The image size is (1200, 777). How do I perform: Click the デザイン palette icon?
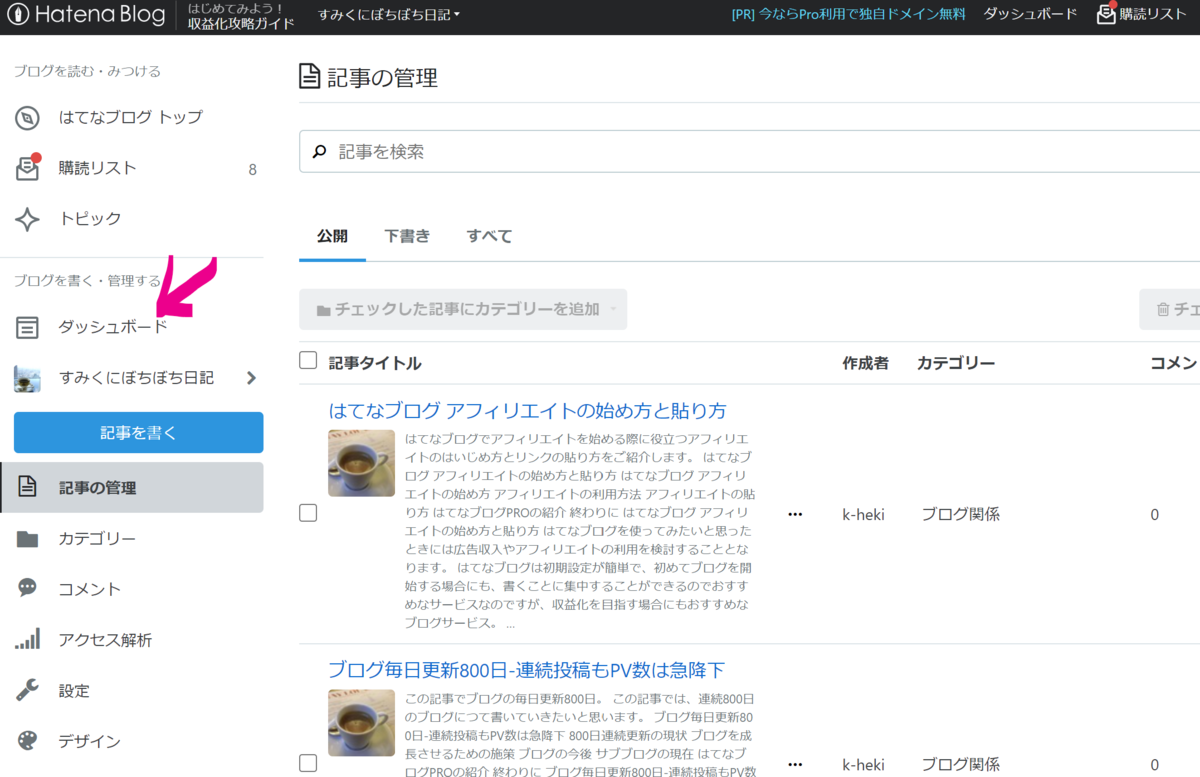click(x=28, y=741)
